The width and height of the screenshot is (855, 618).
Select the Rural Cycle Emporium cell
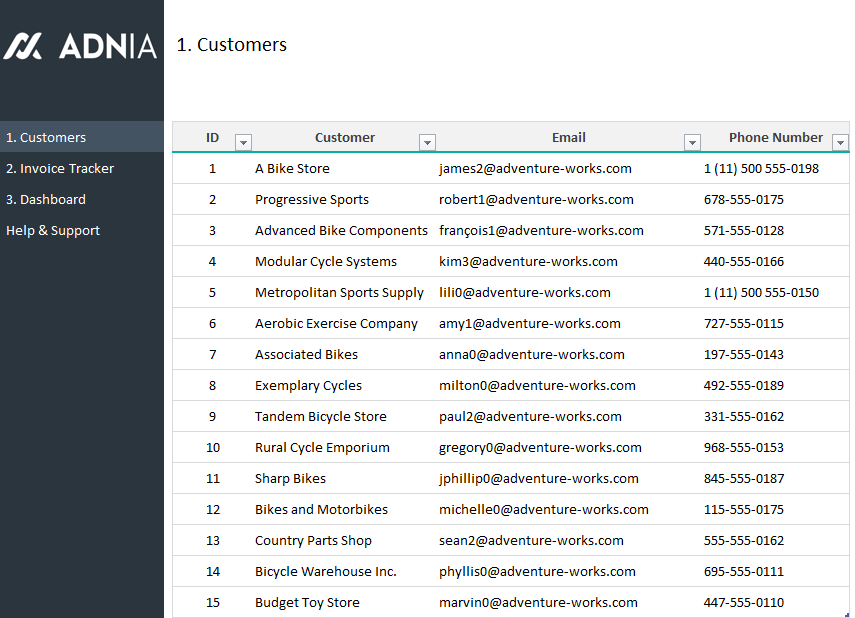click(x=322, y=447)
